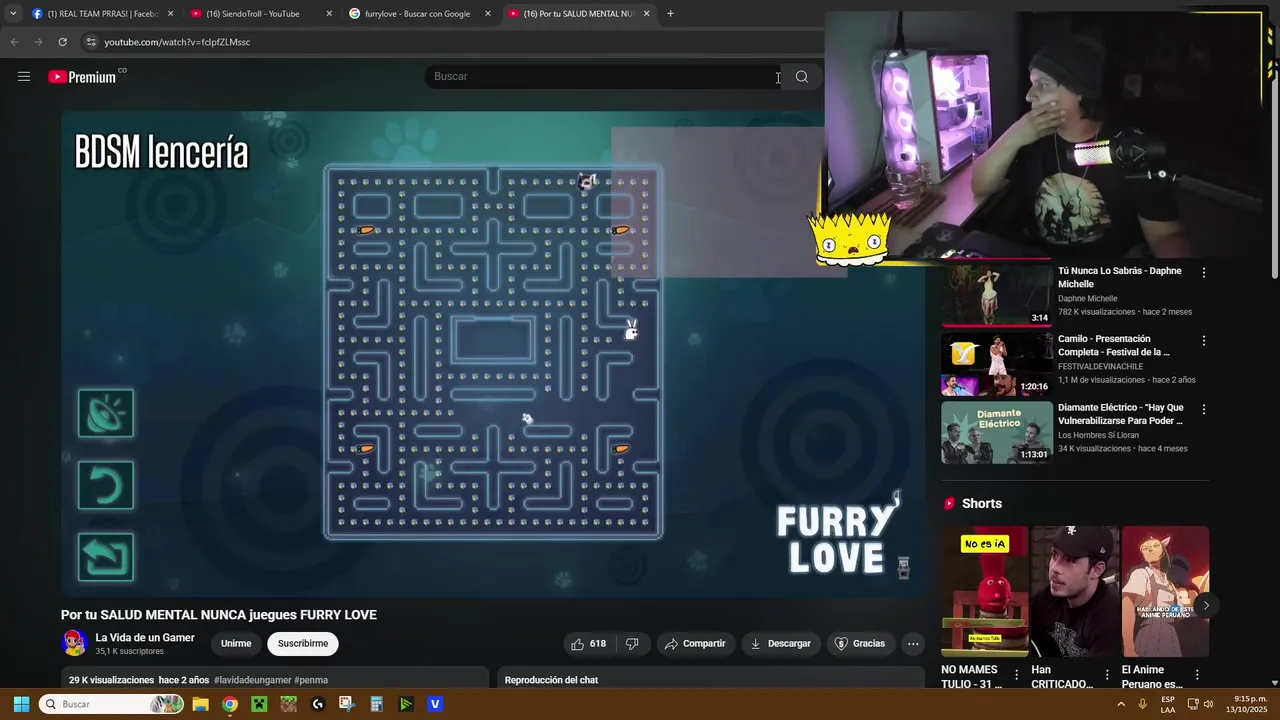Open options for El Anime Peruano short
This screenshot has height=720, width=1280.
click(x=1197, y=675)
